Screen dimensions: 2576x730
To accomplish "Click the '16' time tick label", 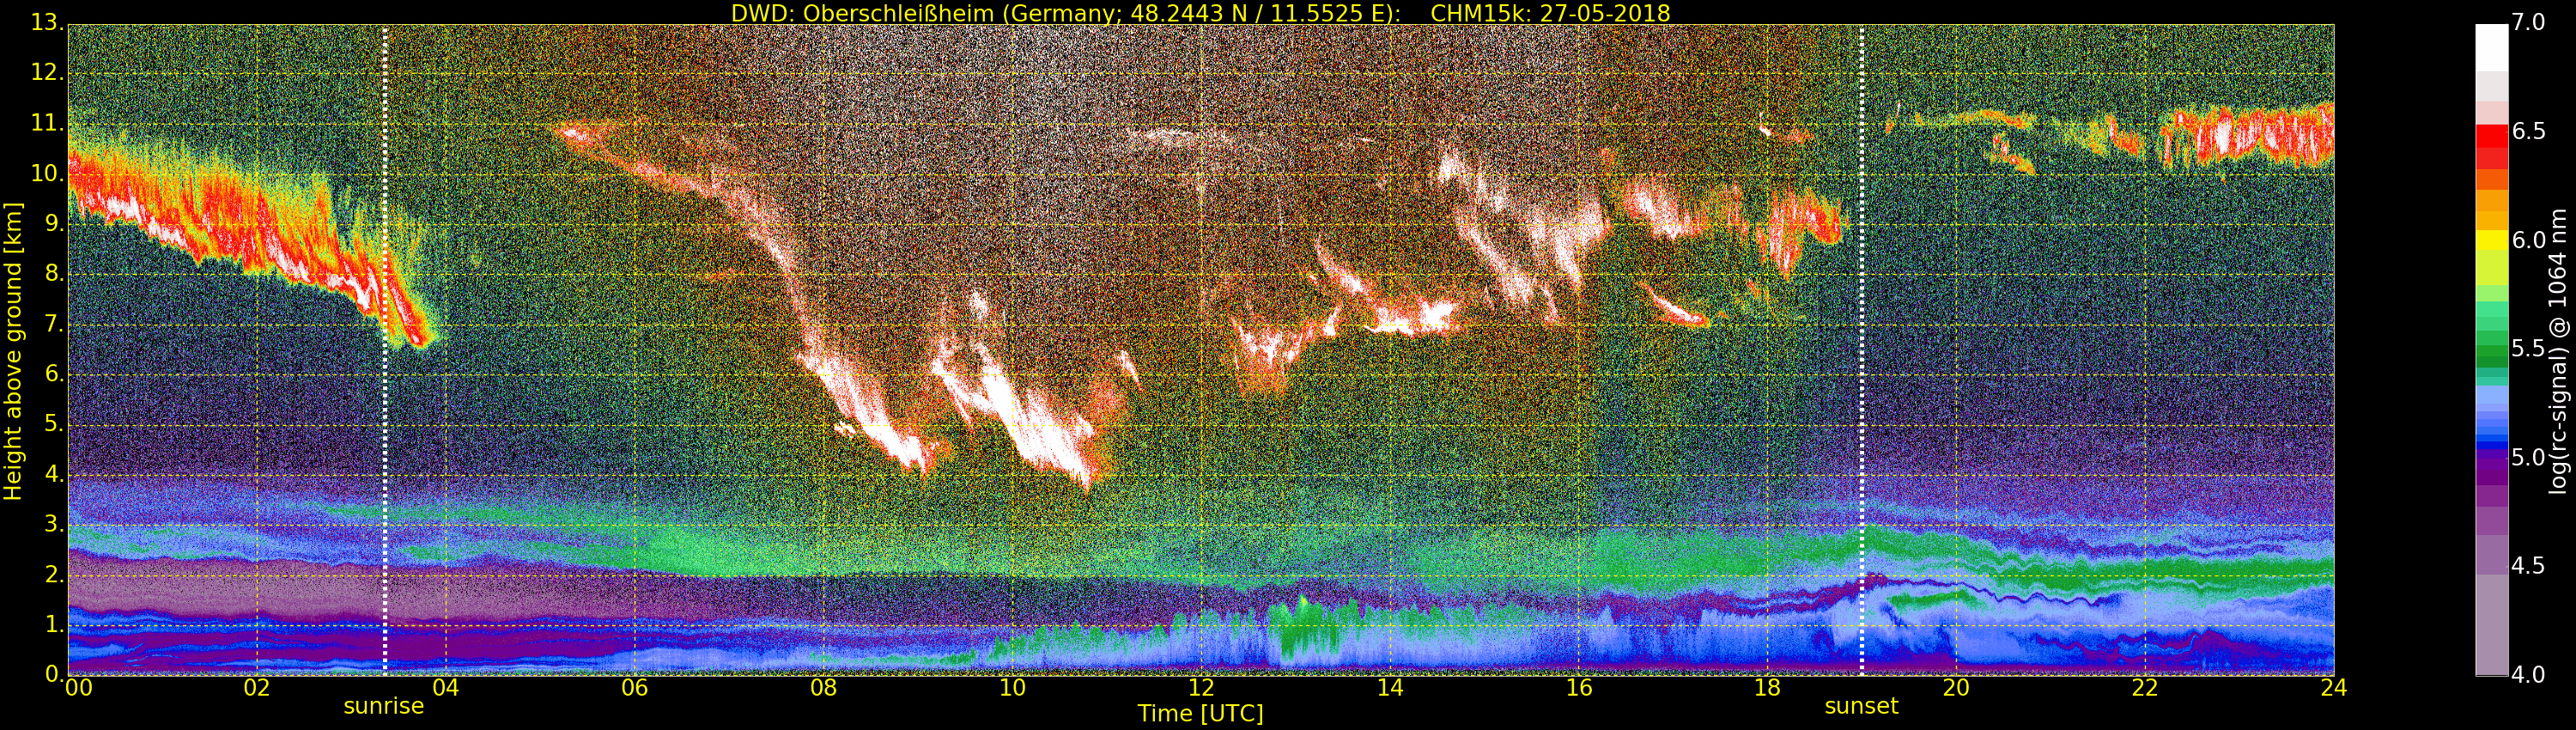I will point(1579,688).
